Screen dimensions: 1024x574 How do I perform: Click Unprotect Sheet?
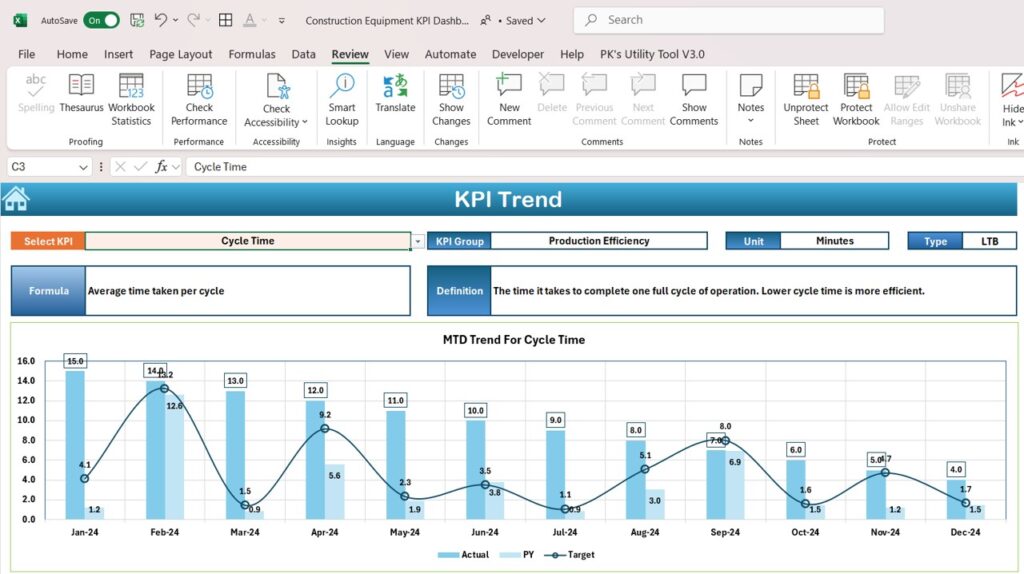[805, 100]
